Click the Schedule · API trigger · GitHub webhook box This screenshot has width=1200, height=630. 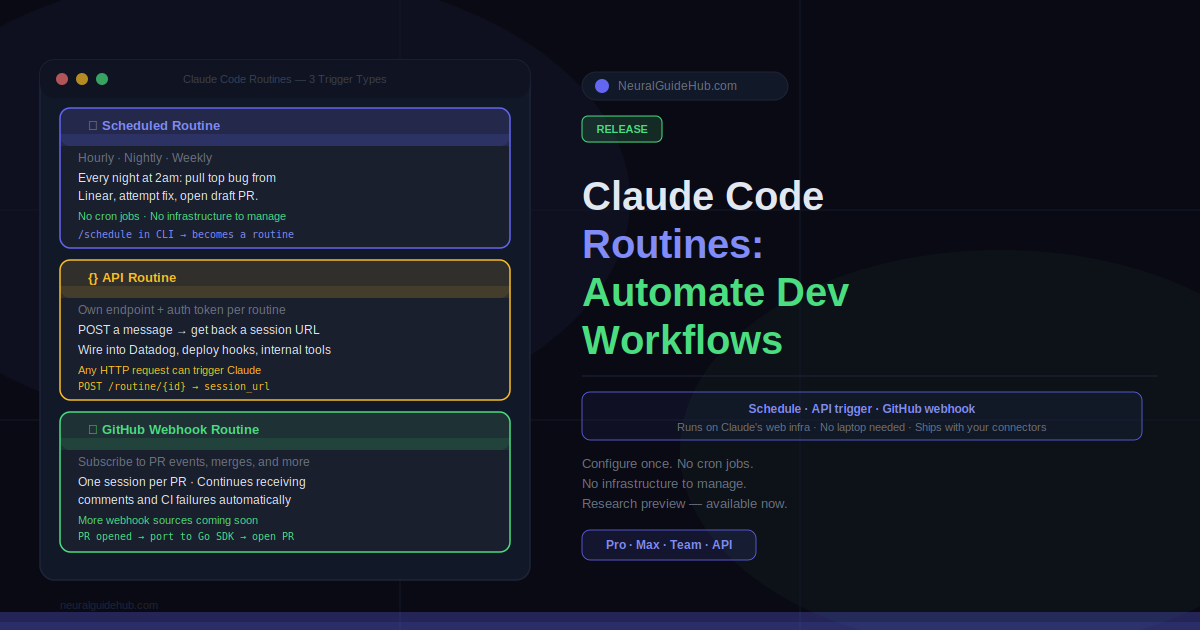click(x=861, y=416)
